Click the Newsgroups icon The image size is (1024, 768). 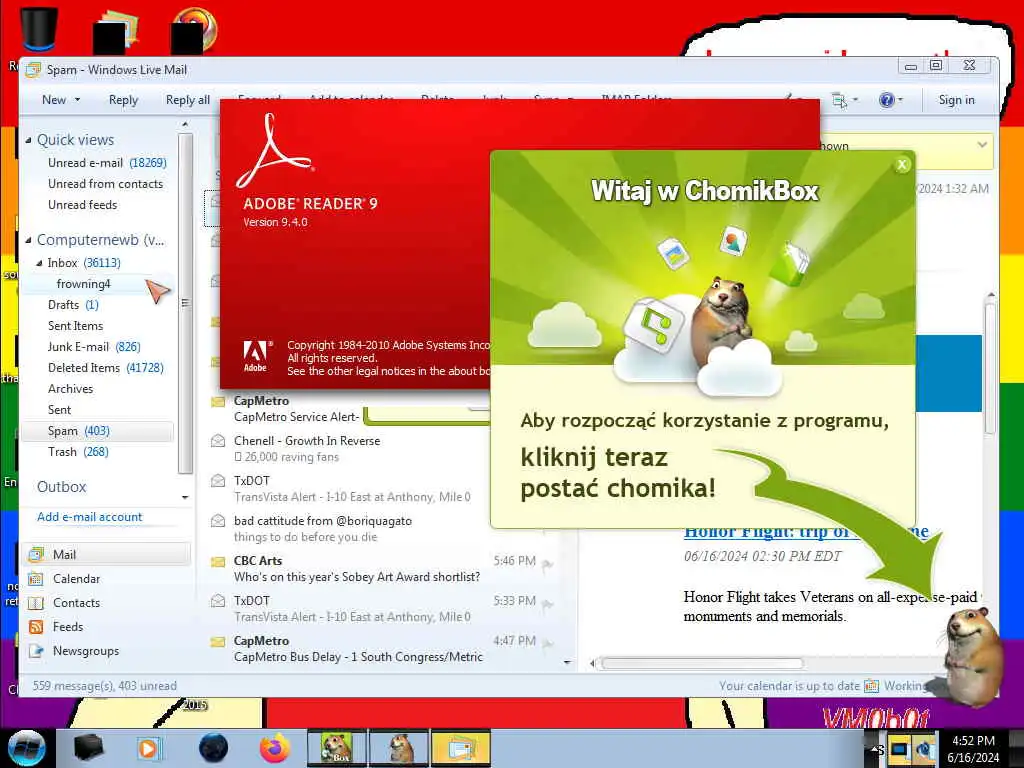click(x=36, y=651)
